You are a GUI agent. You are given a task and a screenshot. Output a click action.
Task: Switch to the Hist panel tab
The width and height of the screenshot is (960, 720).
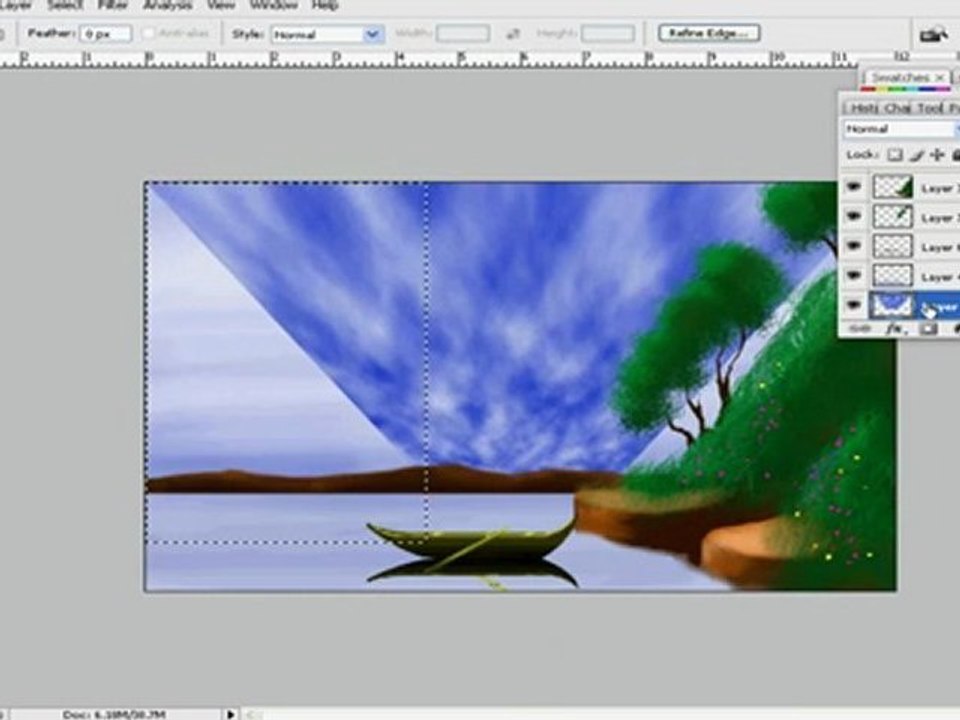(x=864, y=108)
